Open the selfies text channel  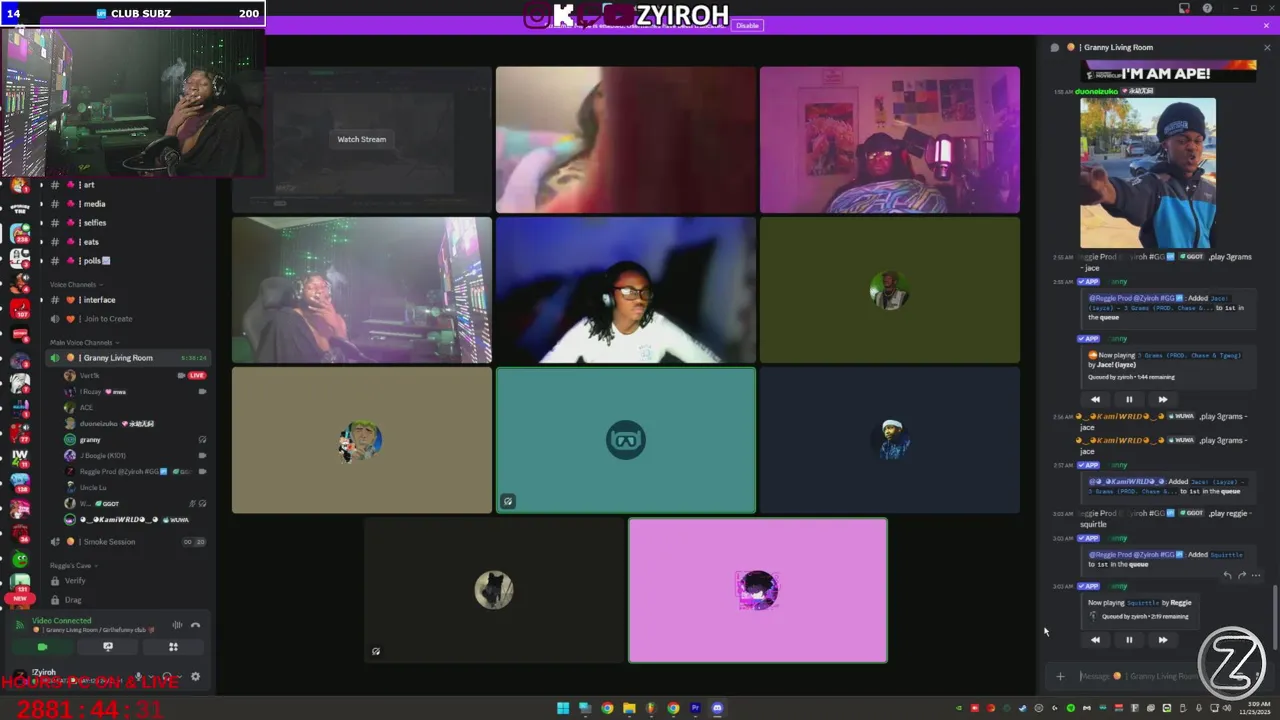(127, 223)
